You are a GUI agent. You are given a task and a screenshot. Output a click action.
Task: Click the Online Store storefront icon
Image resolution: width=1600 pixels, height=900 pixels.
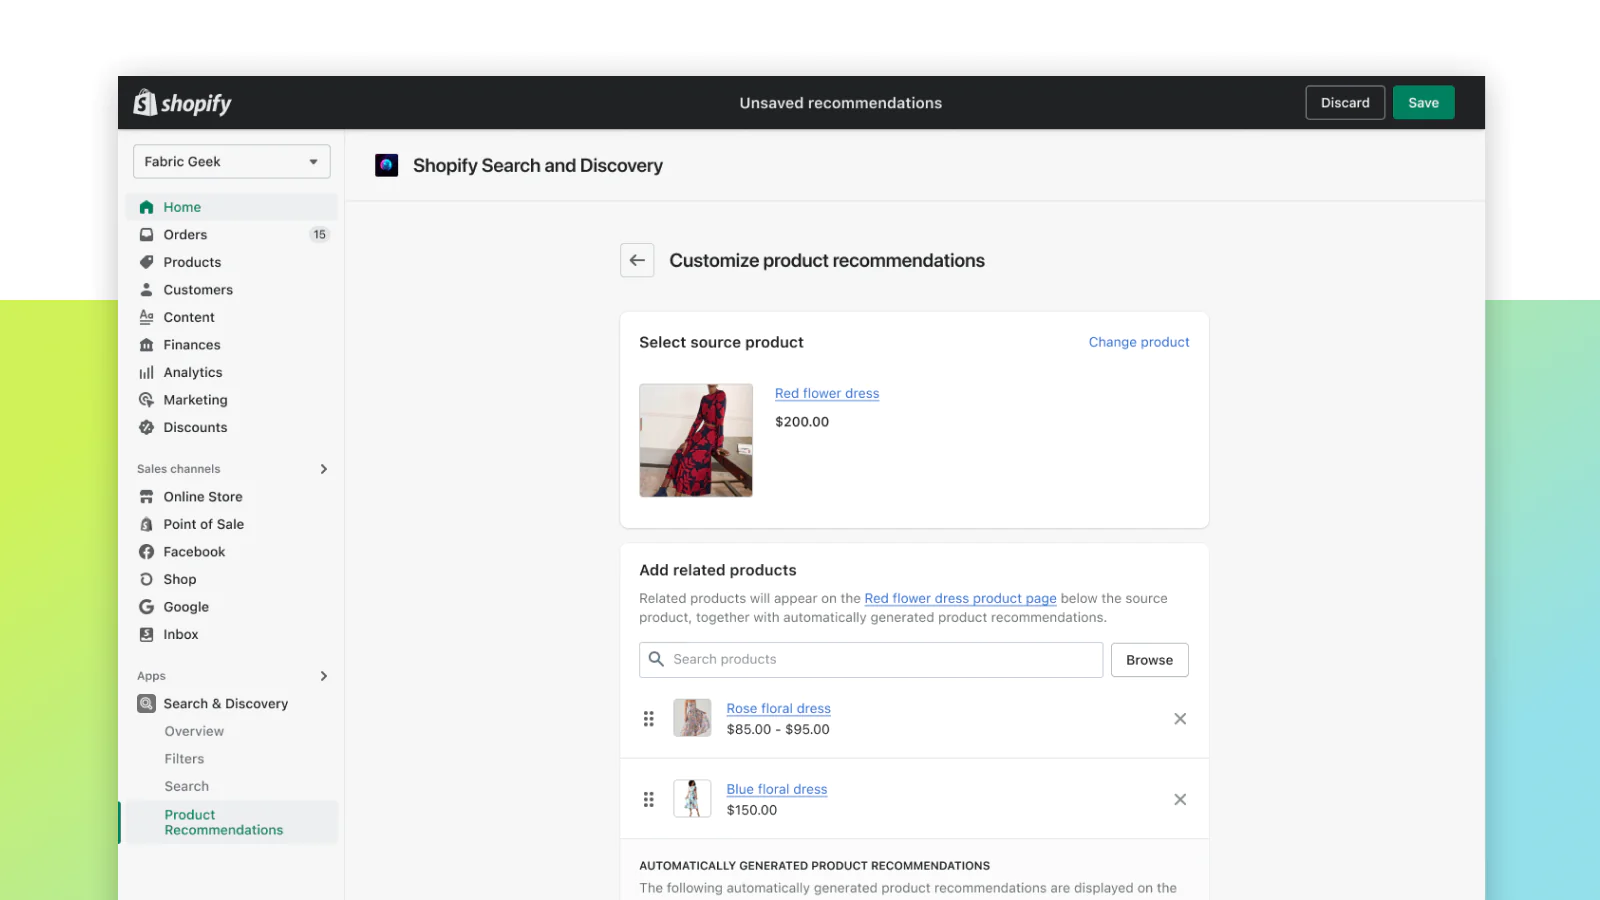[x=146, y=496]
